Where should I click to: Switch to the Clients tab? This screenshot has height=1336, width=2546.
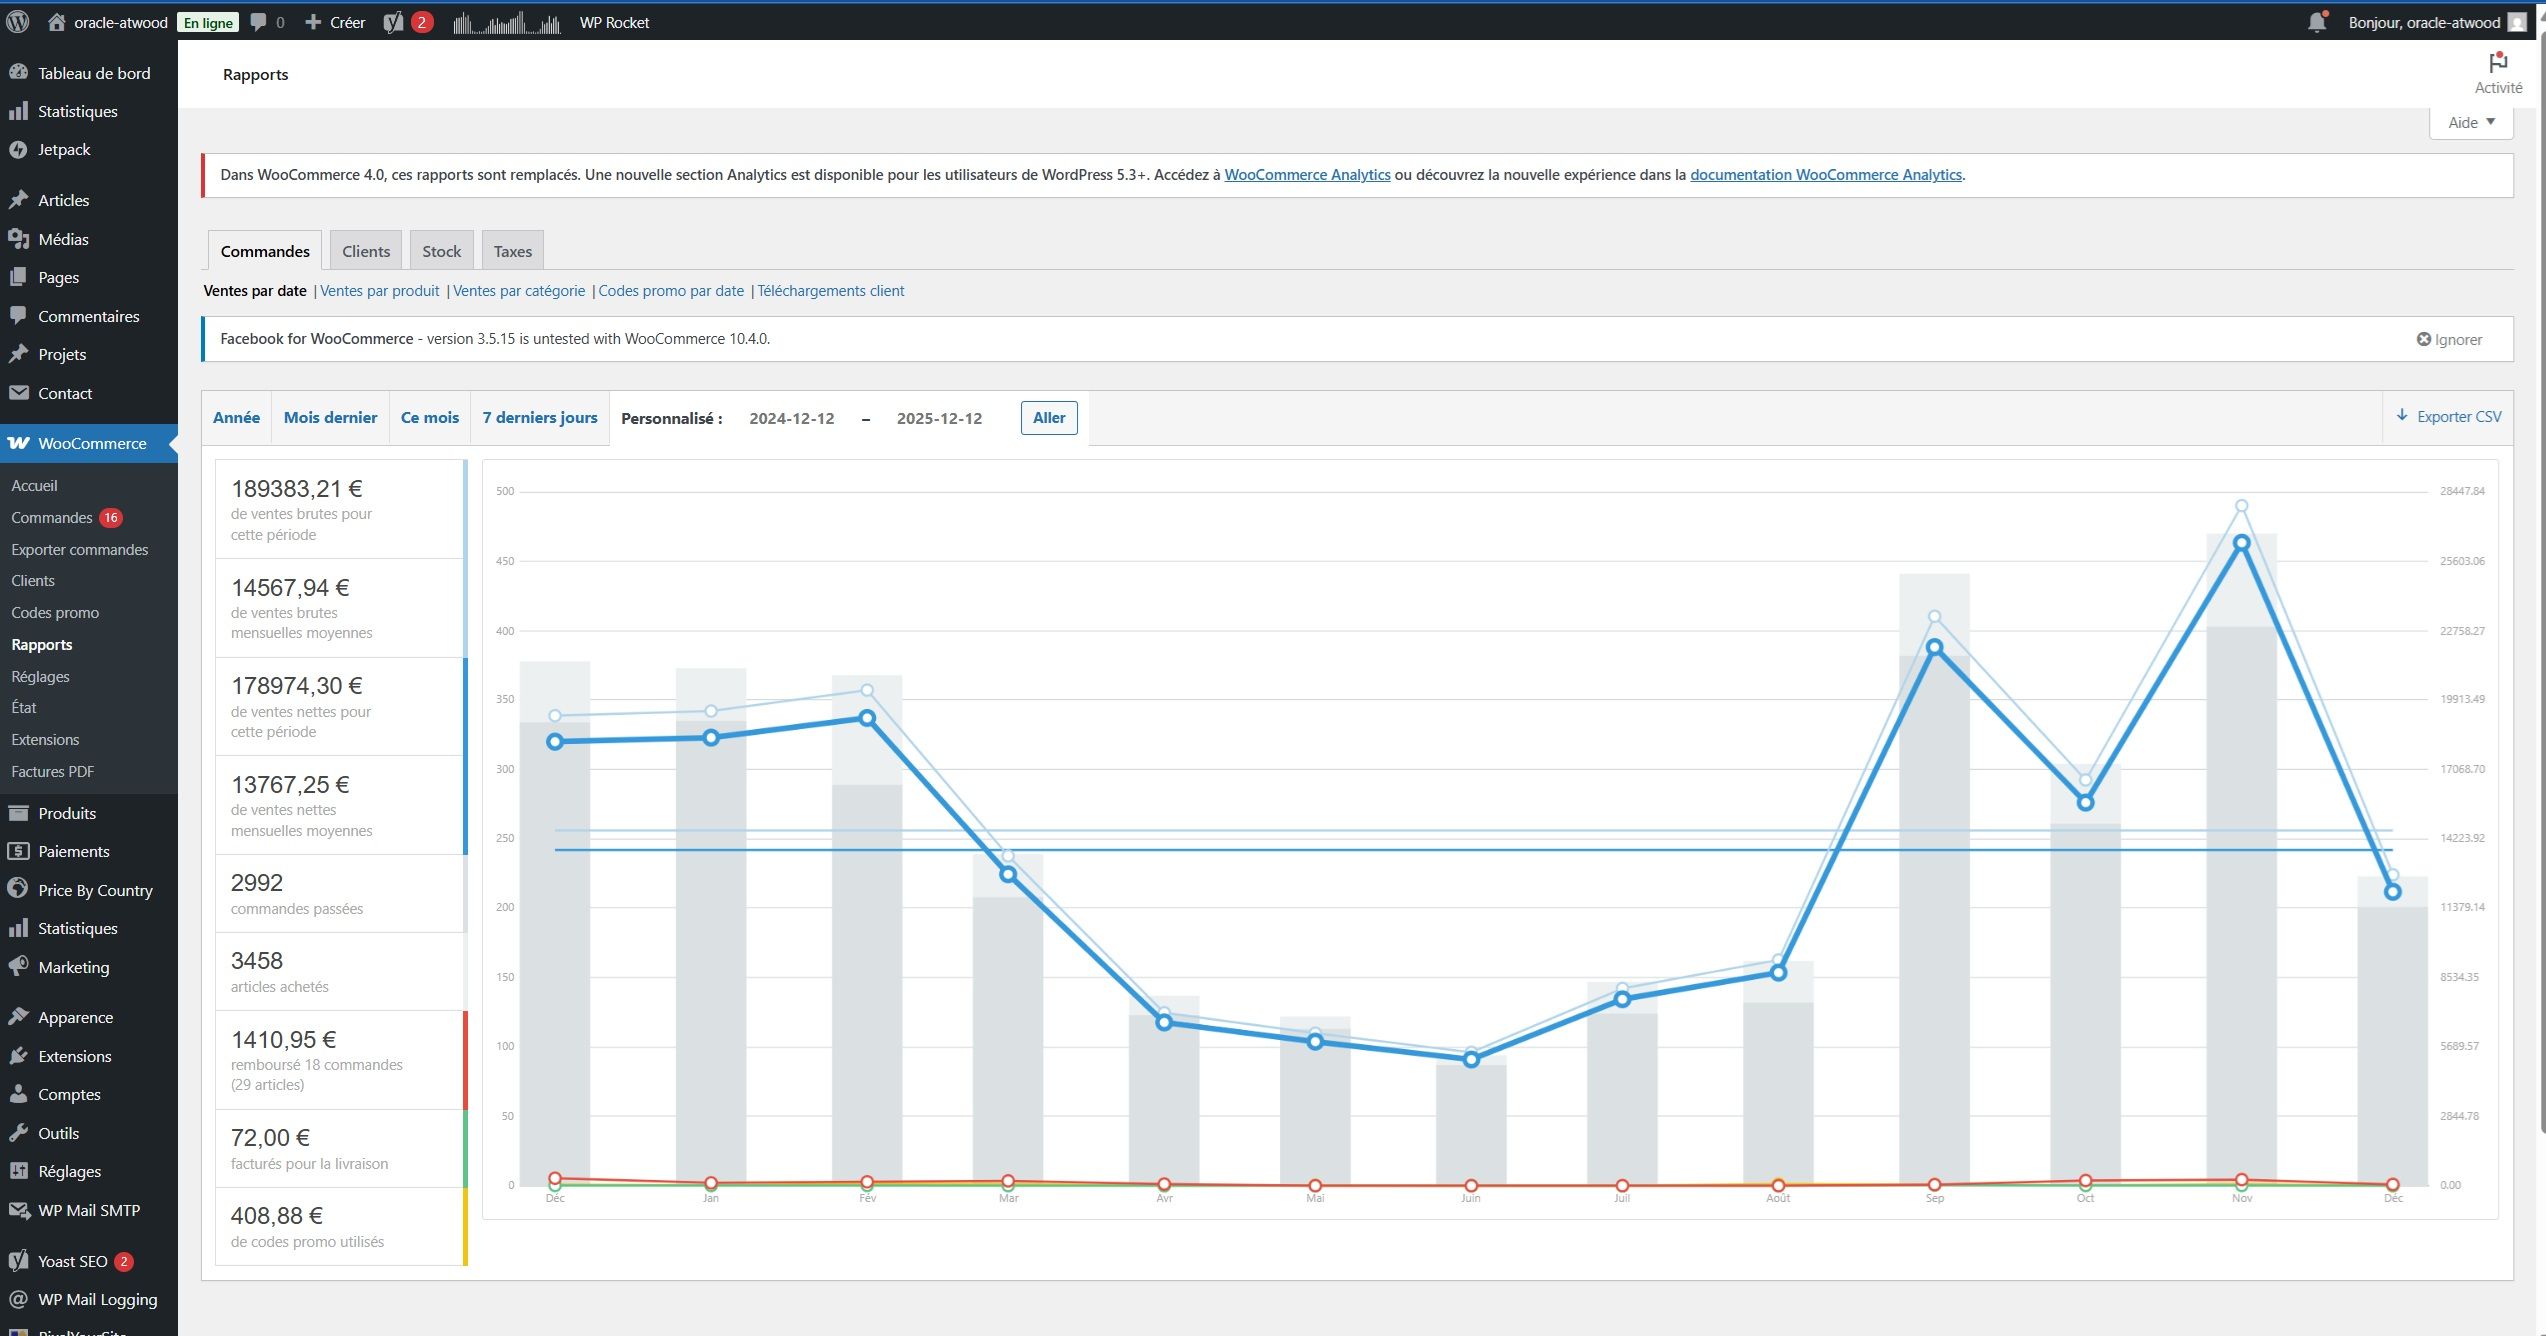pos(365,251)
